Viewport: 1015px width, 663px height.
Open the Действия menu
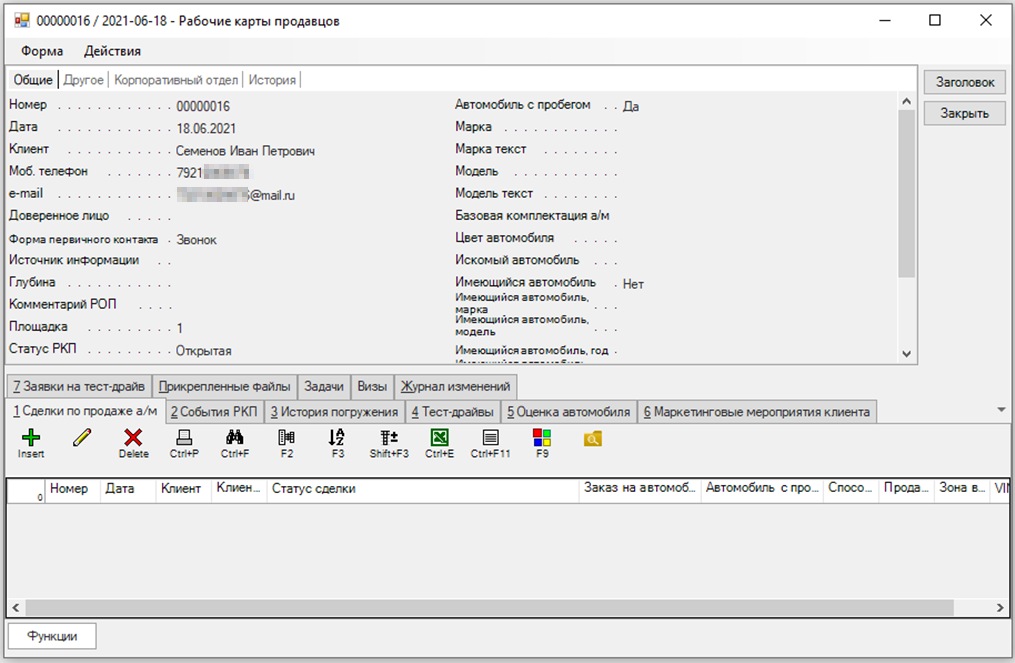pos(112,51)
